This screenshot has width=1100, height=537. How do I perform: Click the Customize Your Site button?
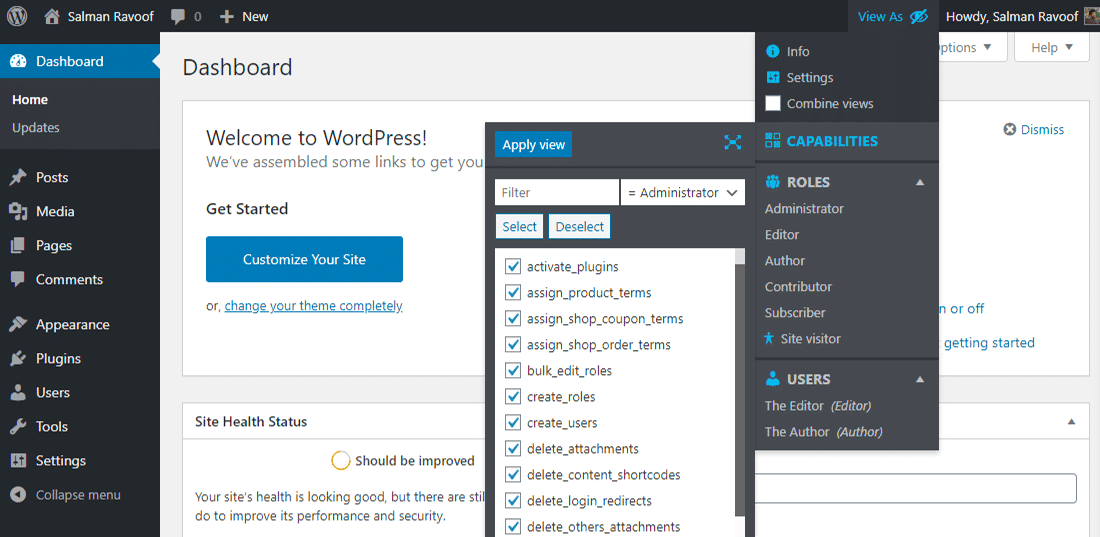[304, 259]
